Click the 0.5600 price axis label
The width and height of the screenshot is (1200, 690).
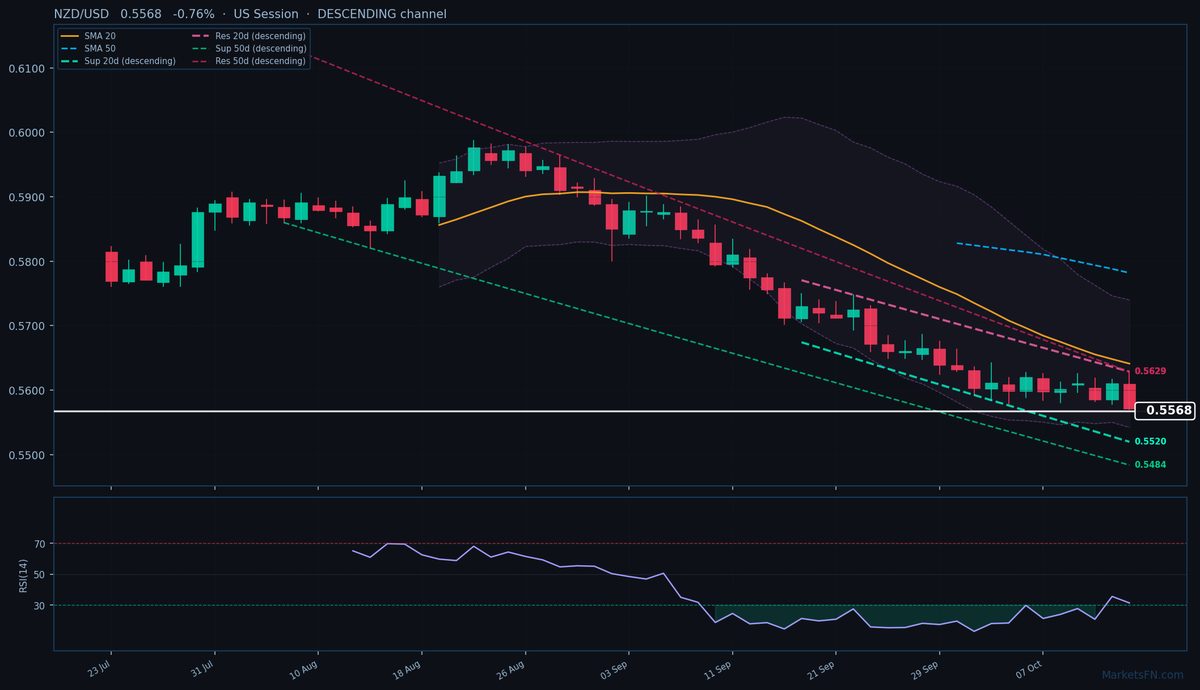pyautogui.click(x=27, y=391)
